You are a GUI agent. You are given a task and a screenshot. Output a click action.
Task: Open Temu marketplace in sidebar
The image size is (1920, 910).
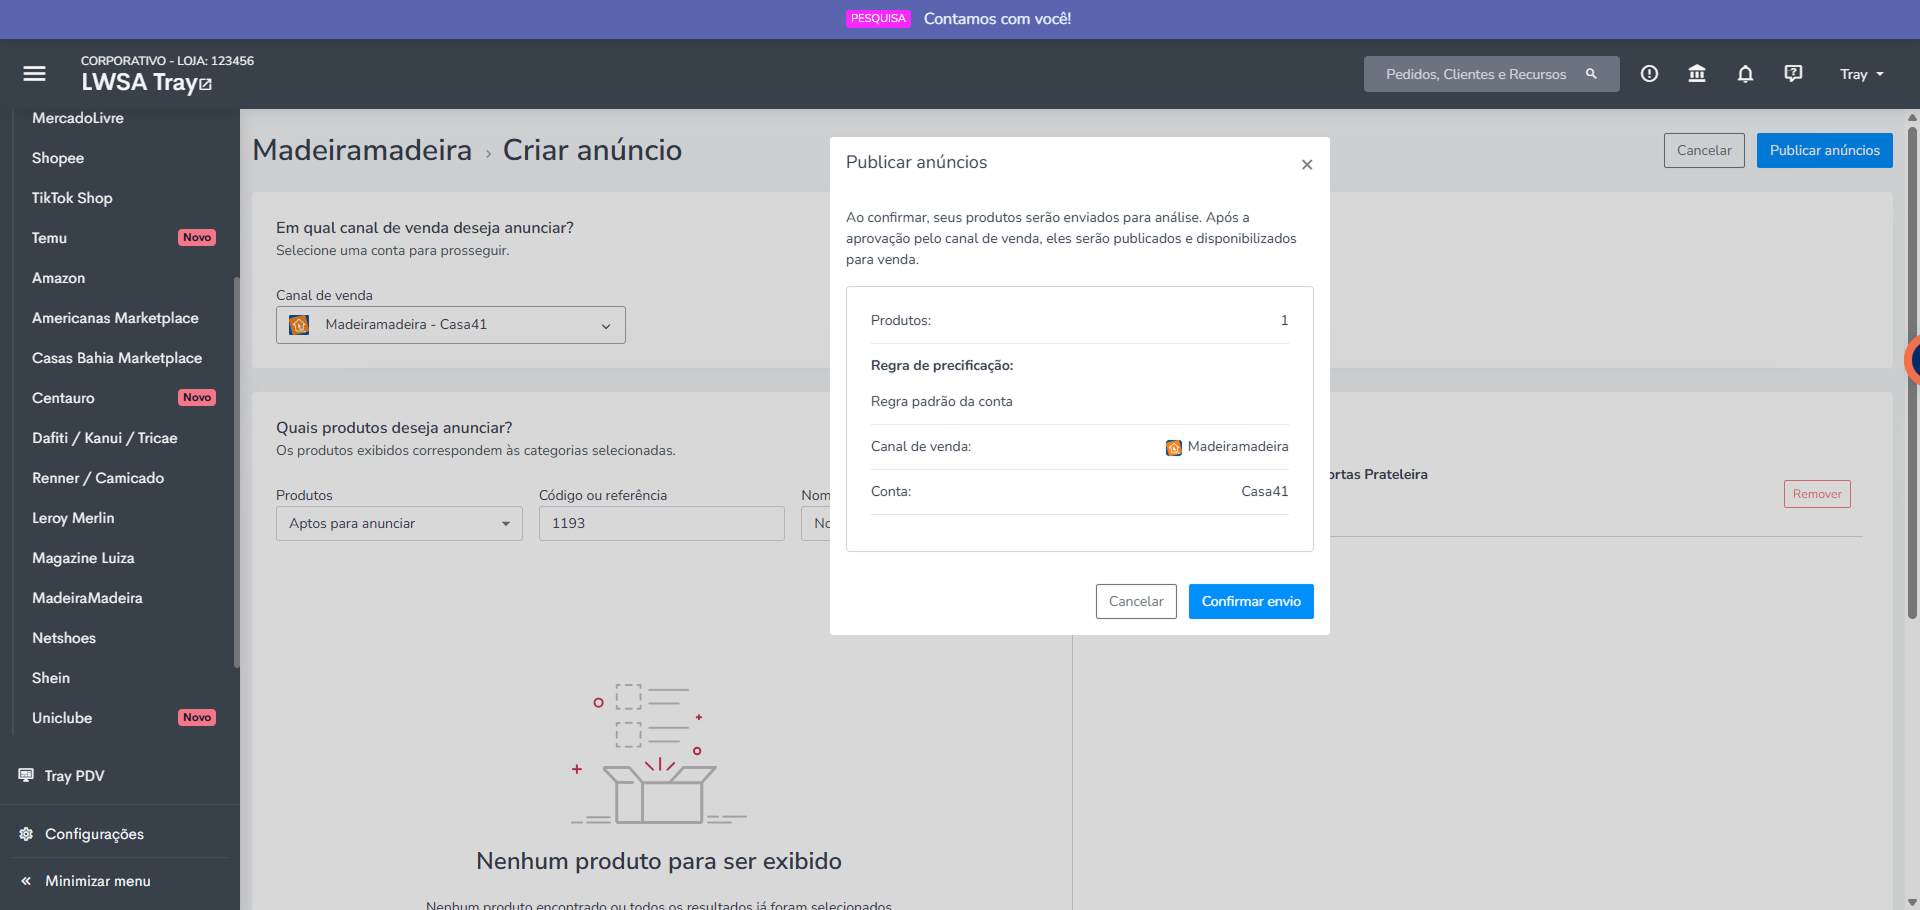[49, 238]
